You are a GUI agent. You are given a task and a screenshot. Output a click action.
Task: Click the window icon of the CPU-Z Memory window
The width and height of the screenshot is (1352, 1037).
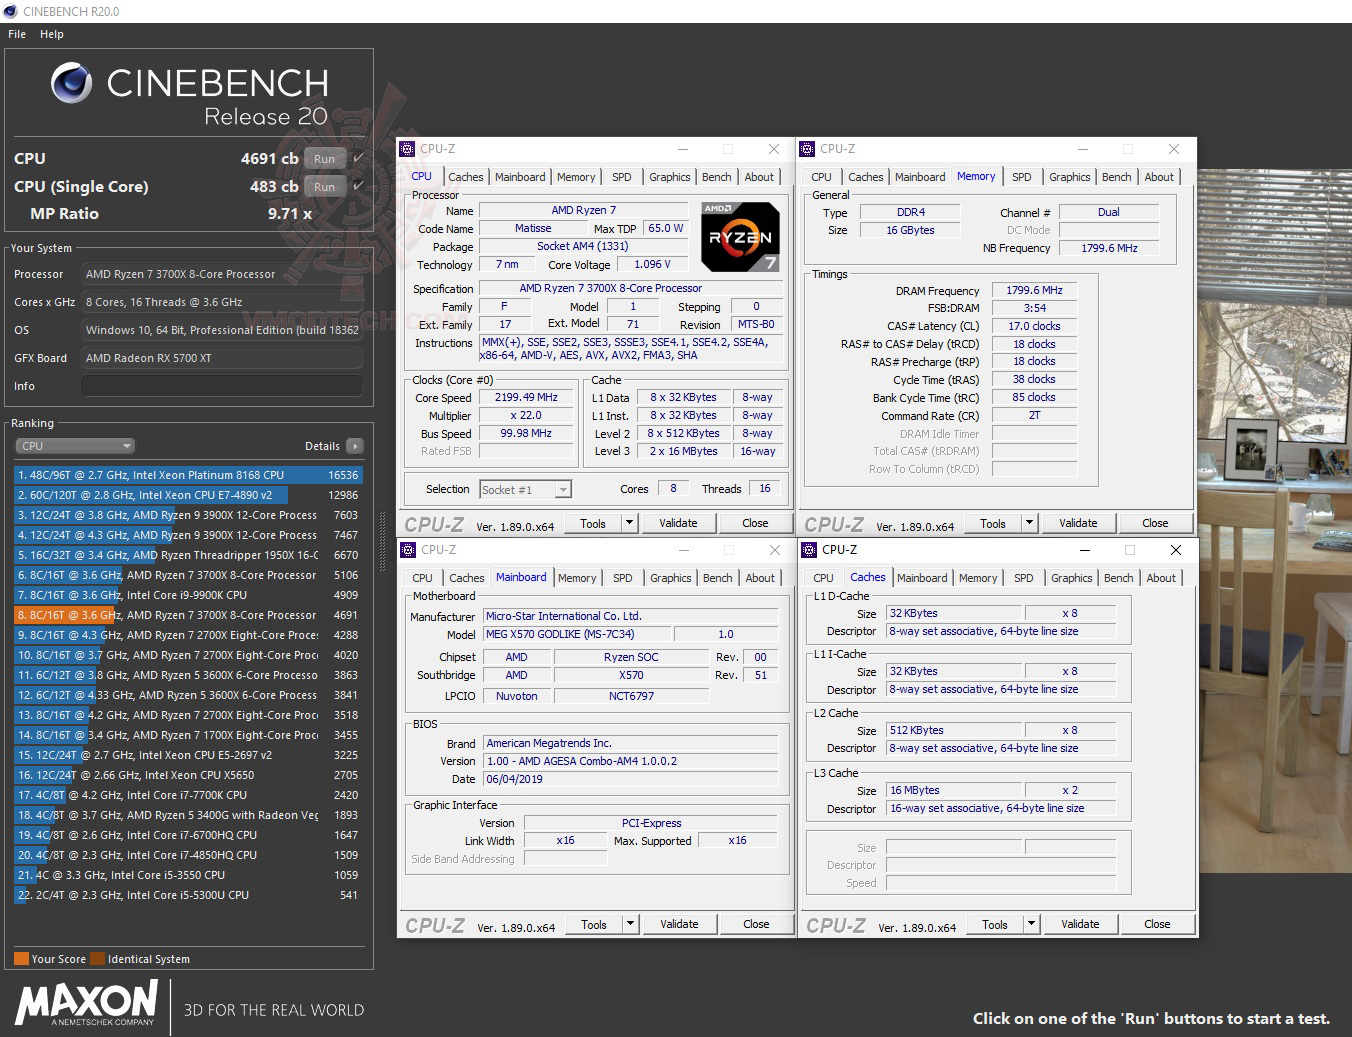pos(807,149)
